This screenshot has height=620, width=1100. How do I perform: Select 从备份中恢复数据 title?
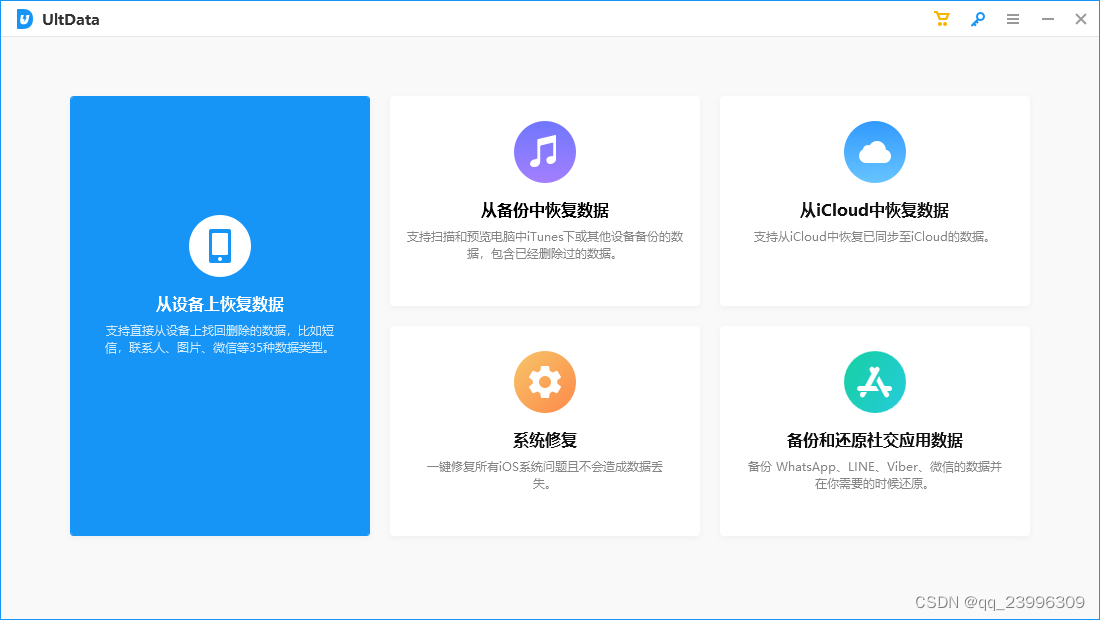pos(544,210)
